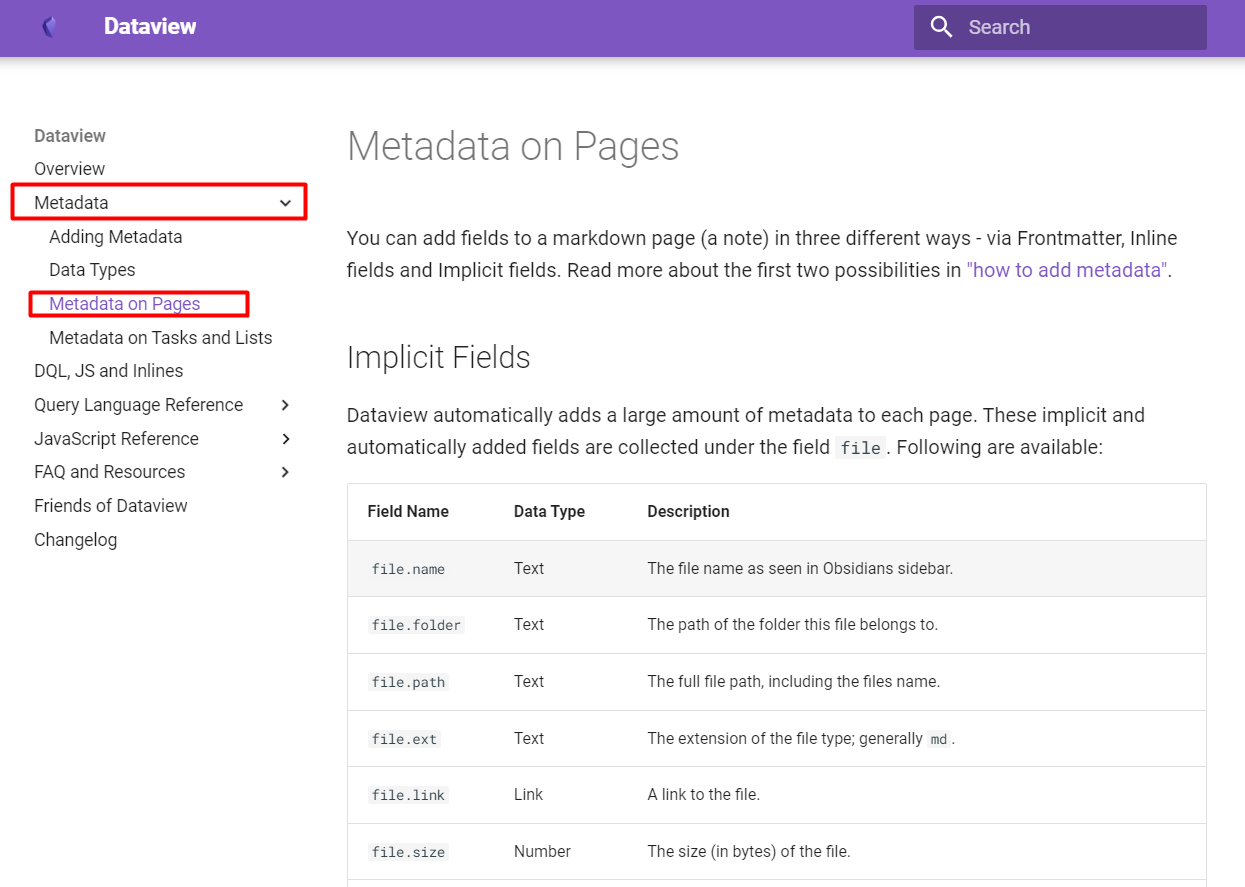
Task: Collapse the Metadata section in sidebar
Action: click(x=285, y=202)
